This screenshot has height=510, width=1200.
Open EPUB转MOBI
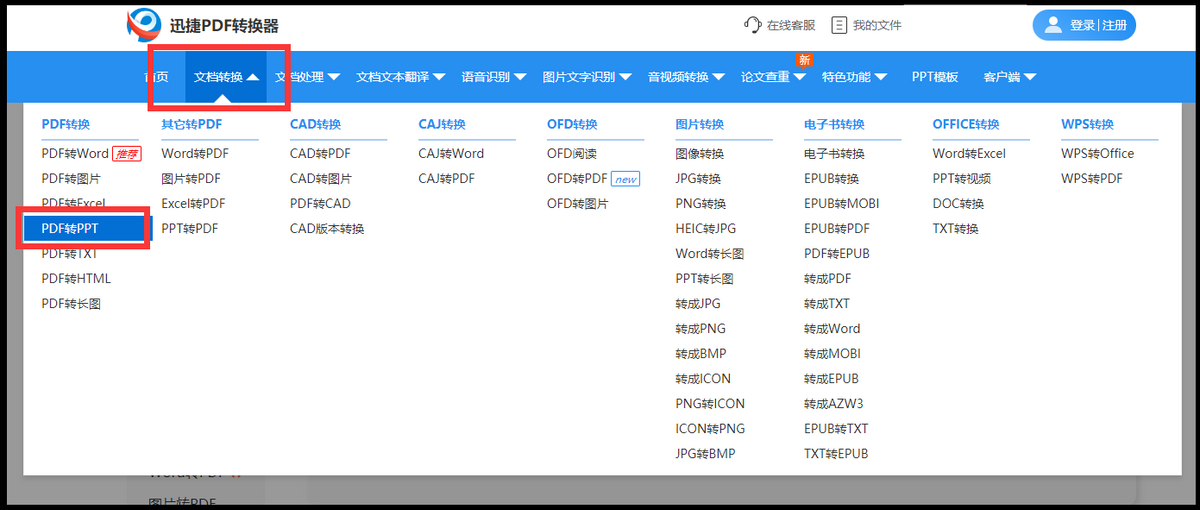tap(841, 204)
